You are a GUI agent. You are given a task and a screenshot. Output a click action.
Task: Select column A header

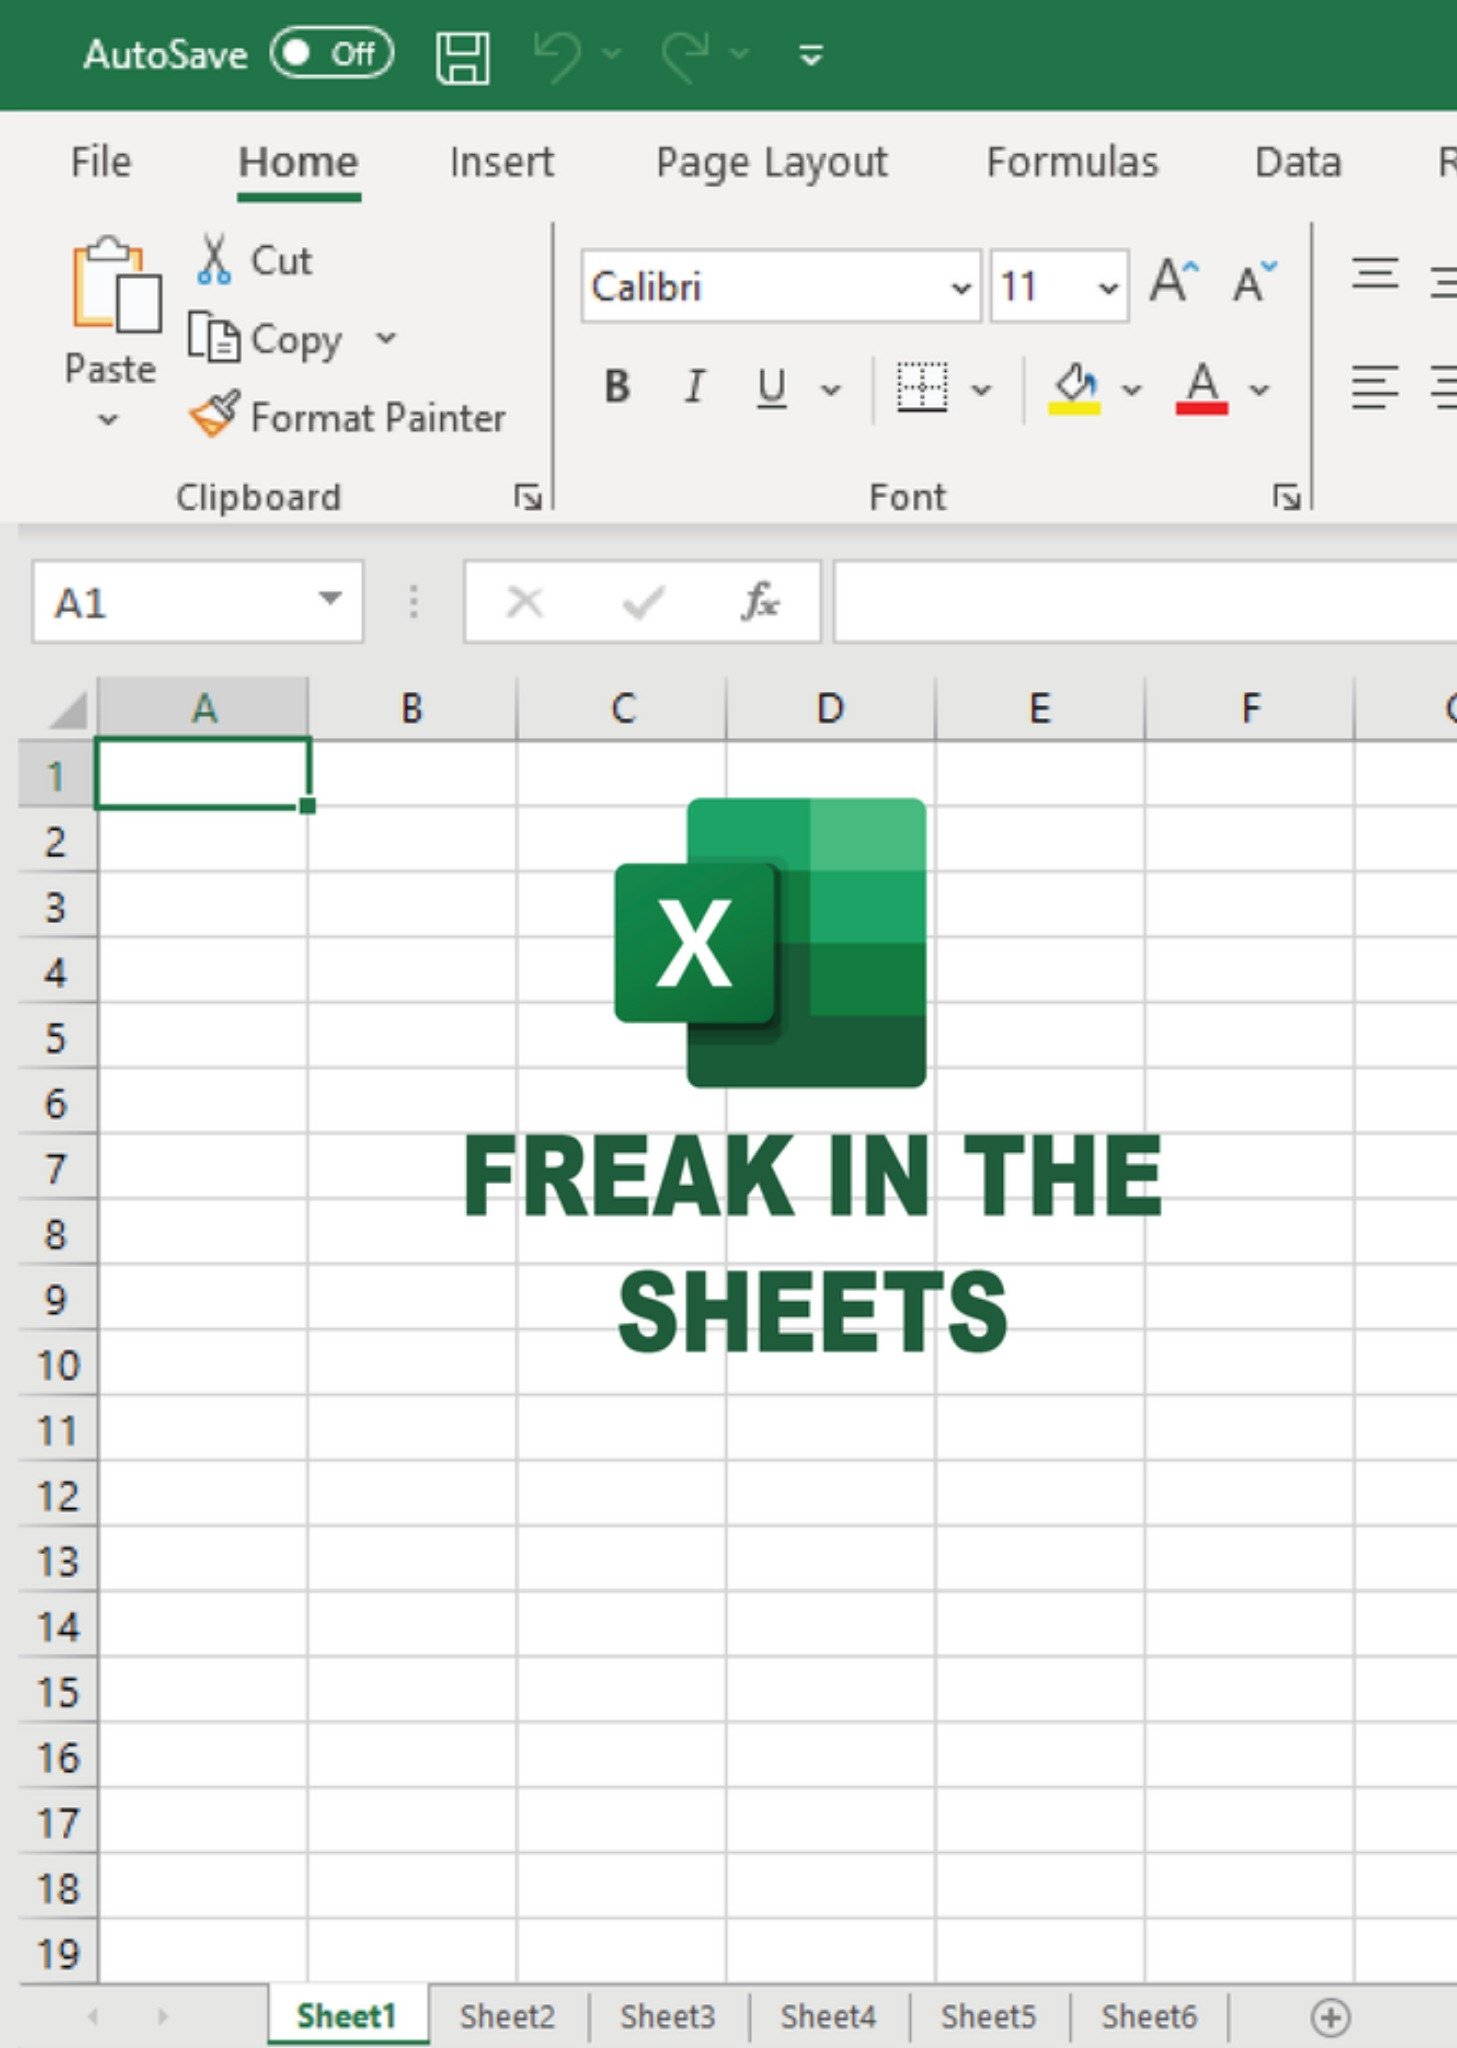tap(203, 708)
